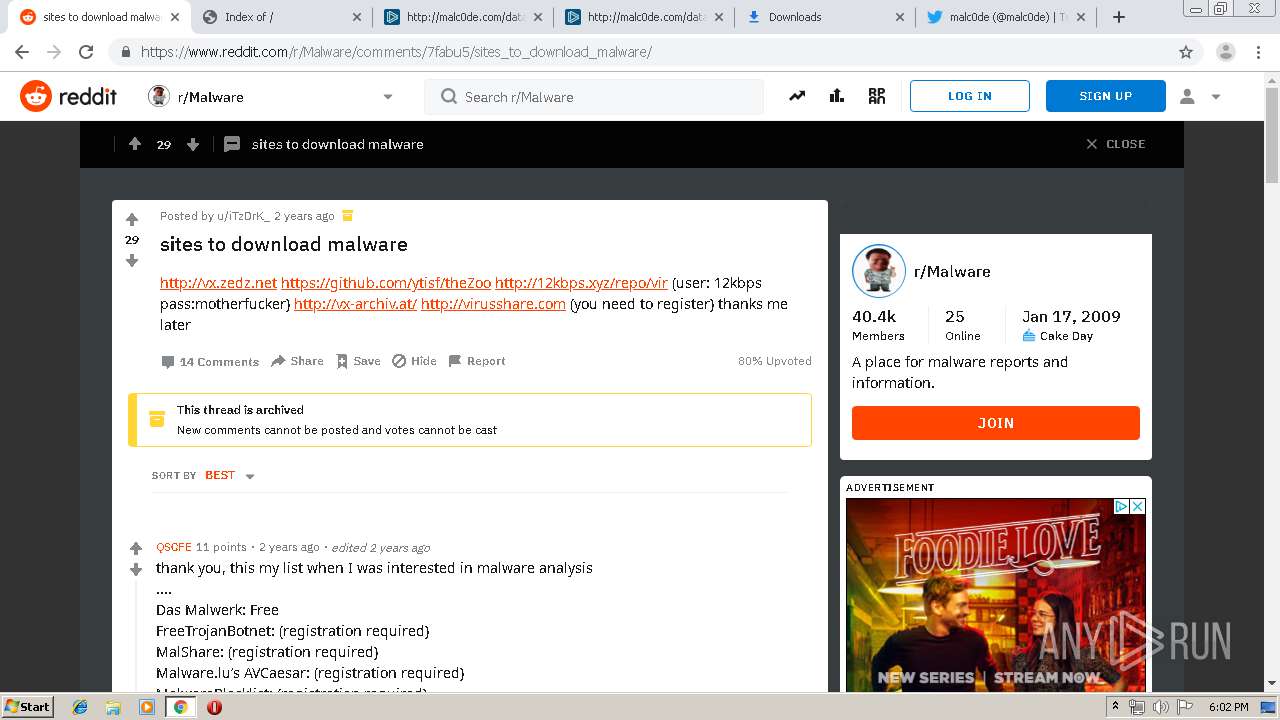Open the virusshare.com link
The width and height of the screenshot is (1280, 720).
tap(493, 304)
